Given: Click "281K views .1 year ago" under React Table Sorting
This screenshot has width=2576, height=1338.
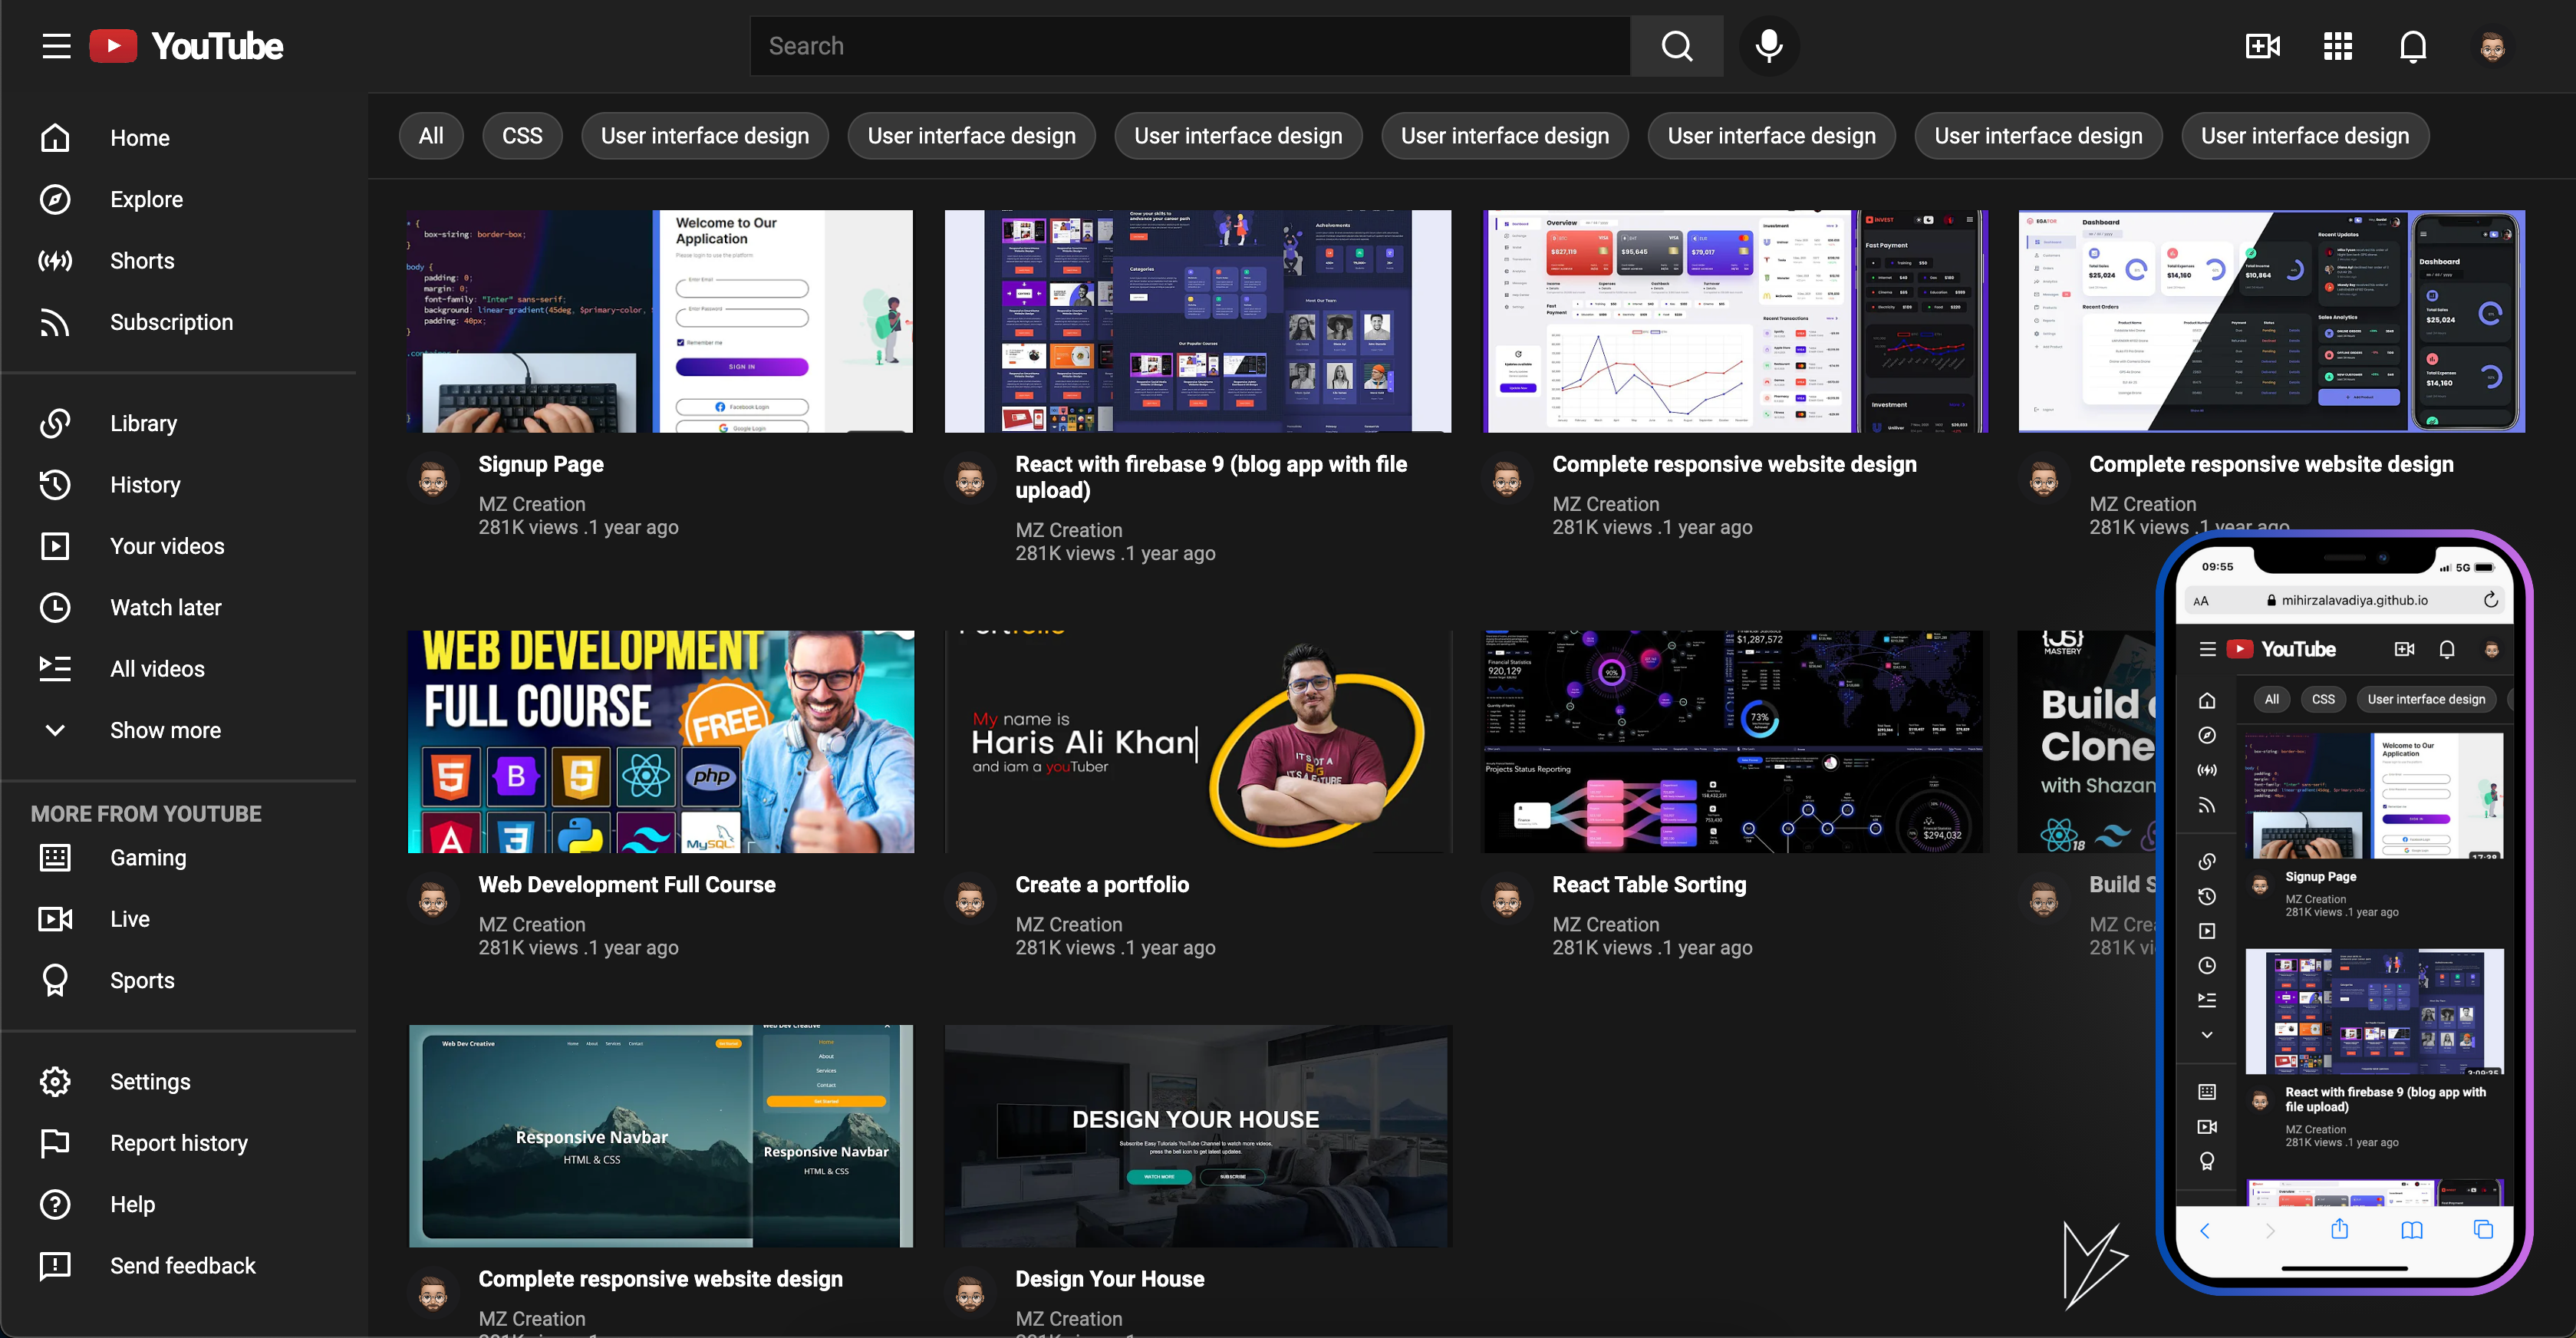Looking at the screenshot, I should [1652, 948].
